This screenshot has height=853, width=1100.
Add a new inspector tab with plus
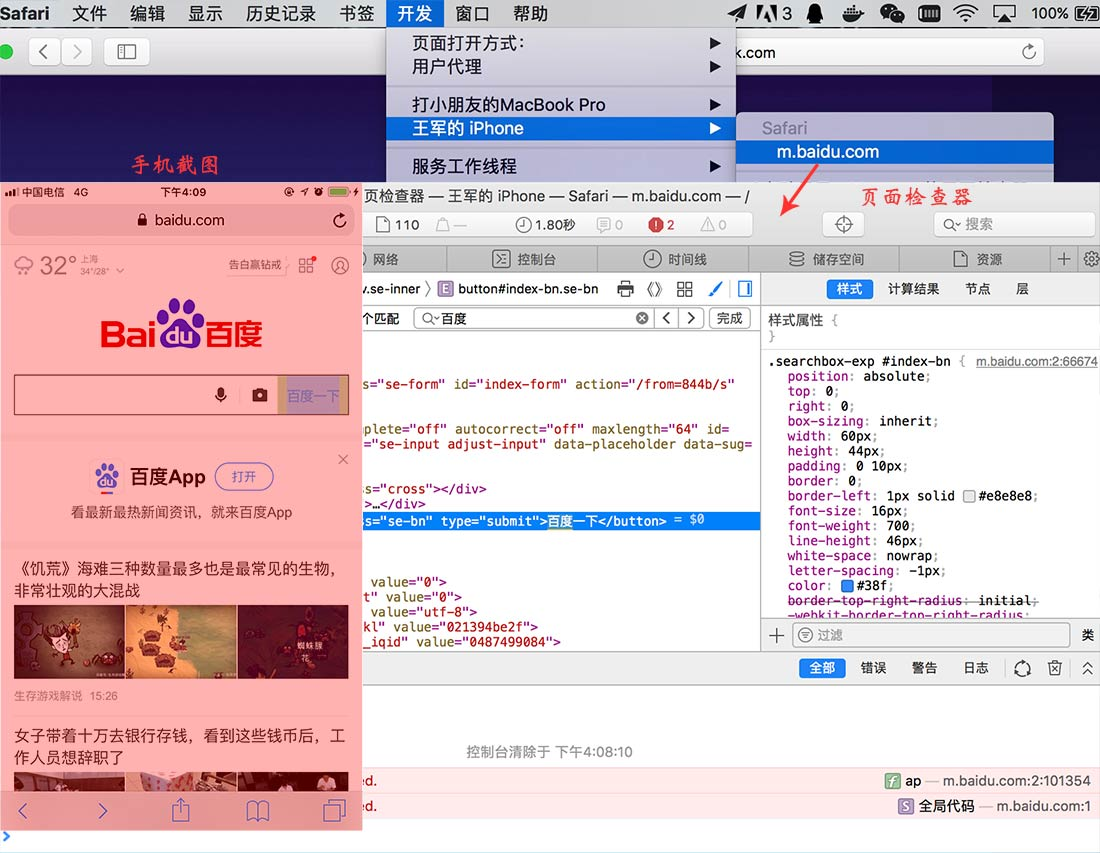point(1064,260)
